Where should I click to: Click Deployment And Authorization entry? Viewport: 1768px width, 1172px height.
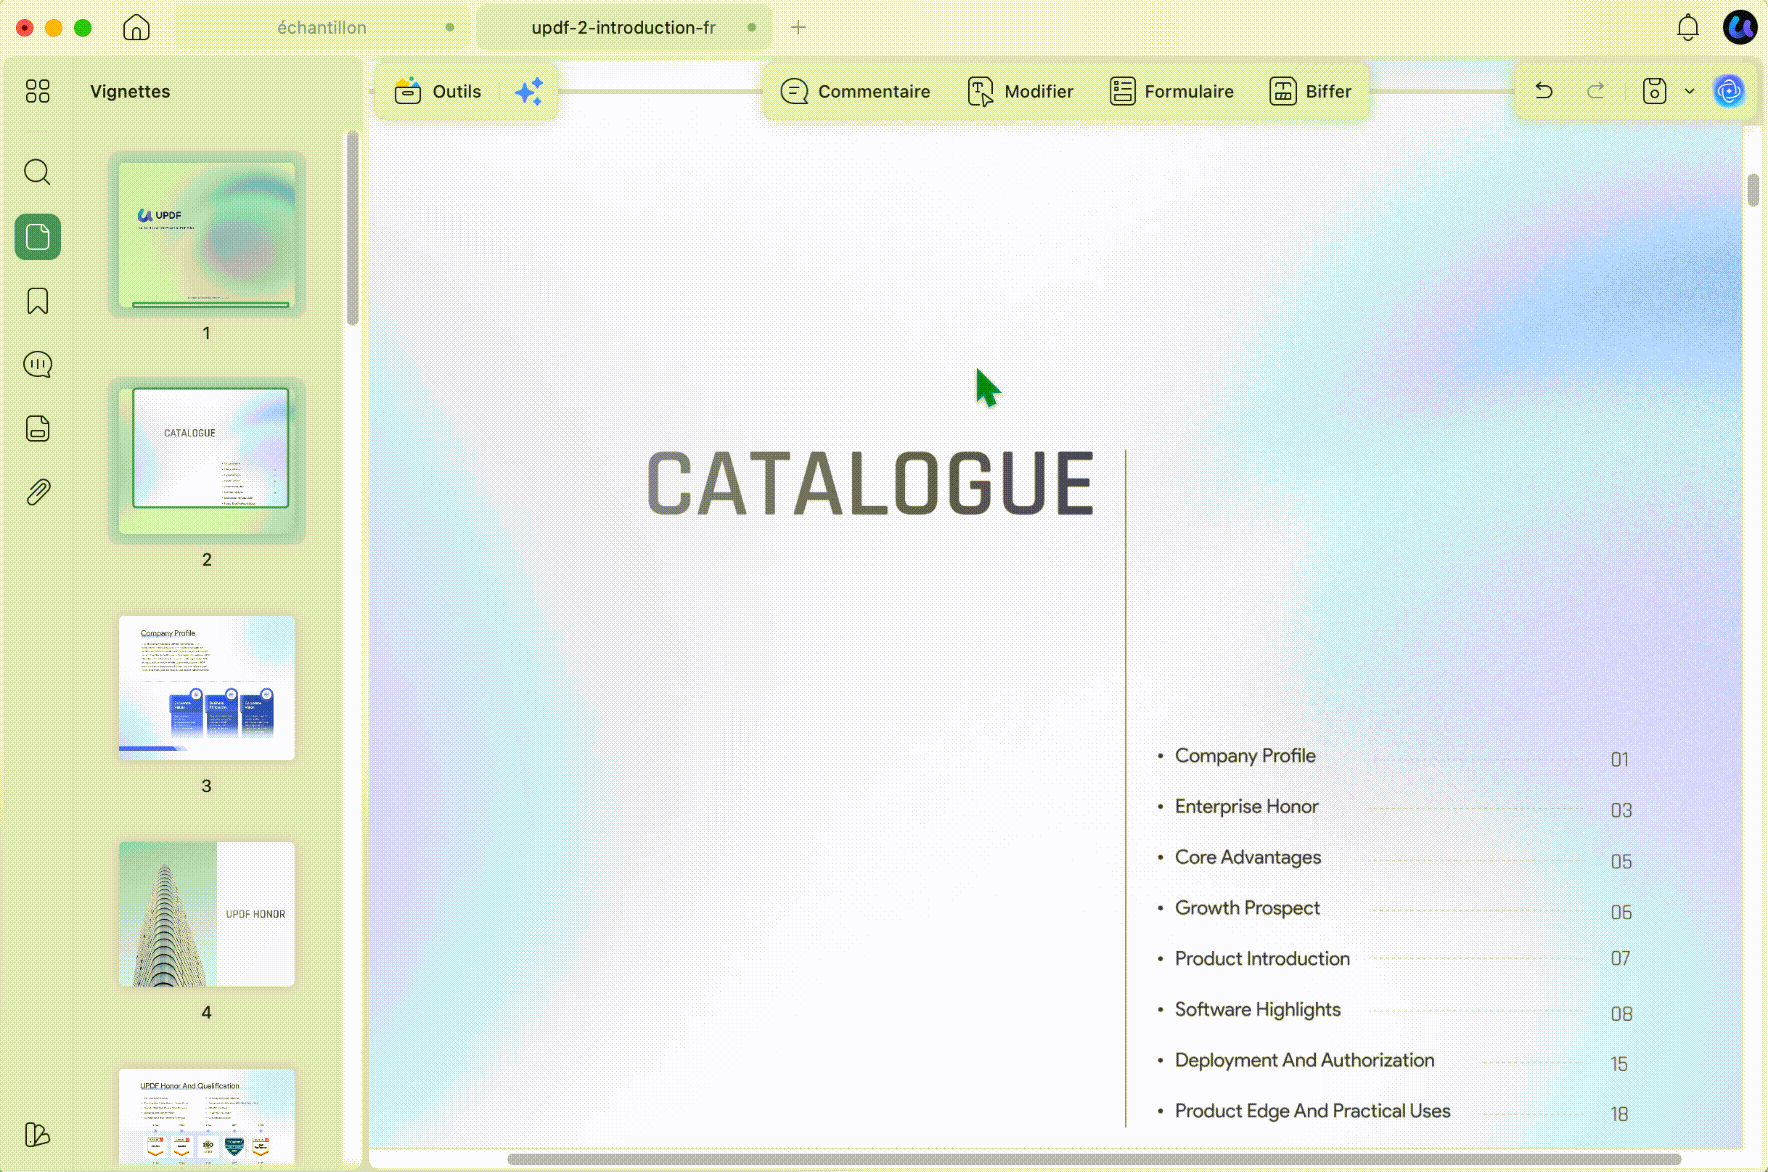pos(1304,1060)
